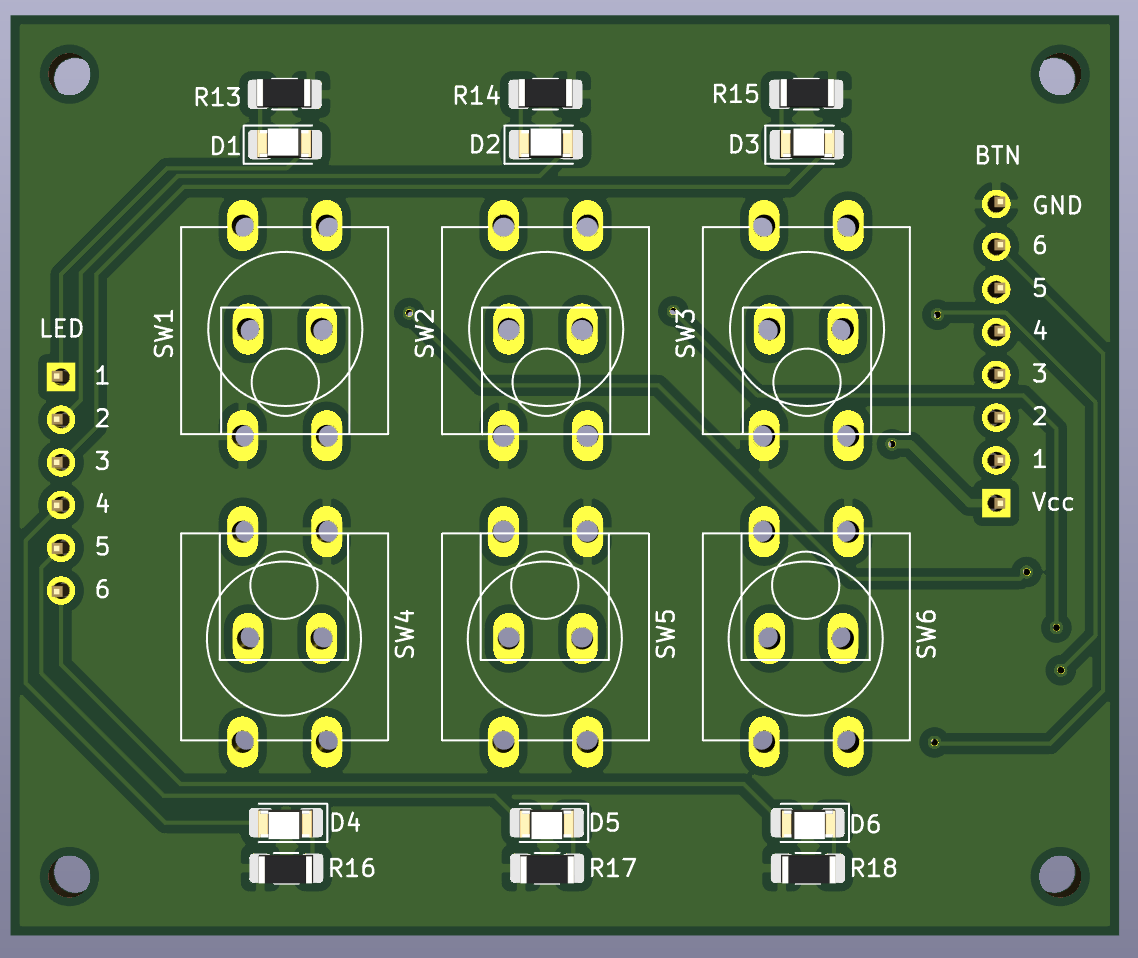The width and height of the screenshot is (1138, 958).
Task: Click the LED header pin 6 pad
Action: coord(61,590)
